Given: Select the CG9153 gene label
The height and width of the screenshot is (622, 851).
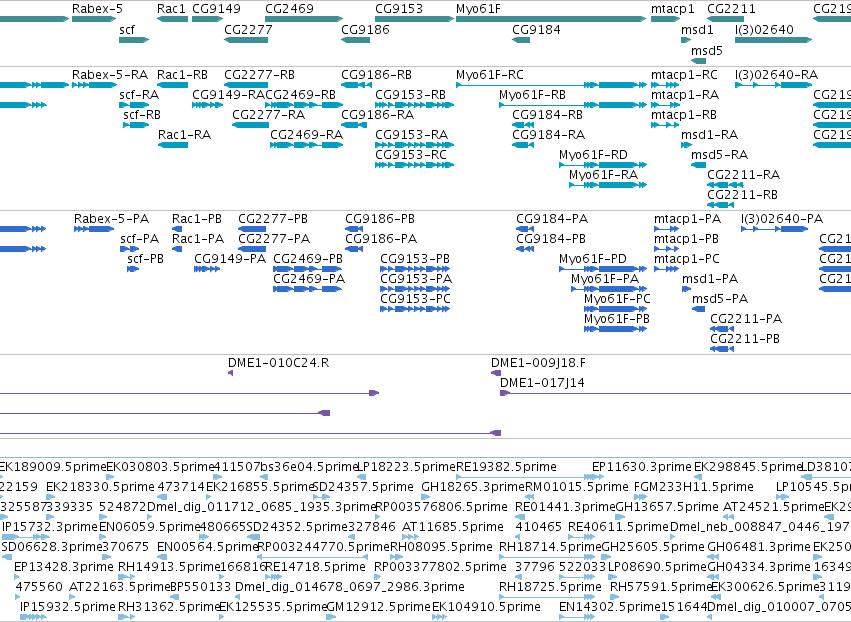Looking at the screenshot, I should [x=399, y=9].
